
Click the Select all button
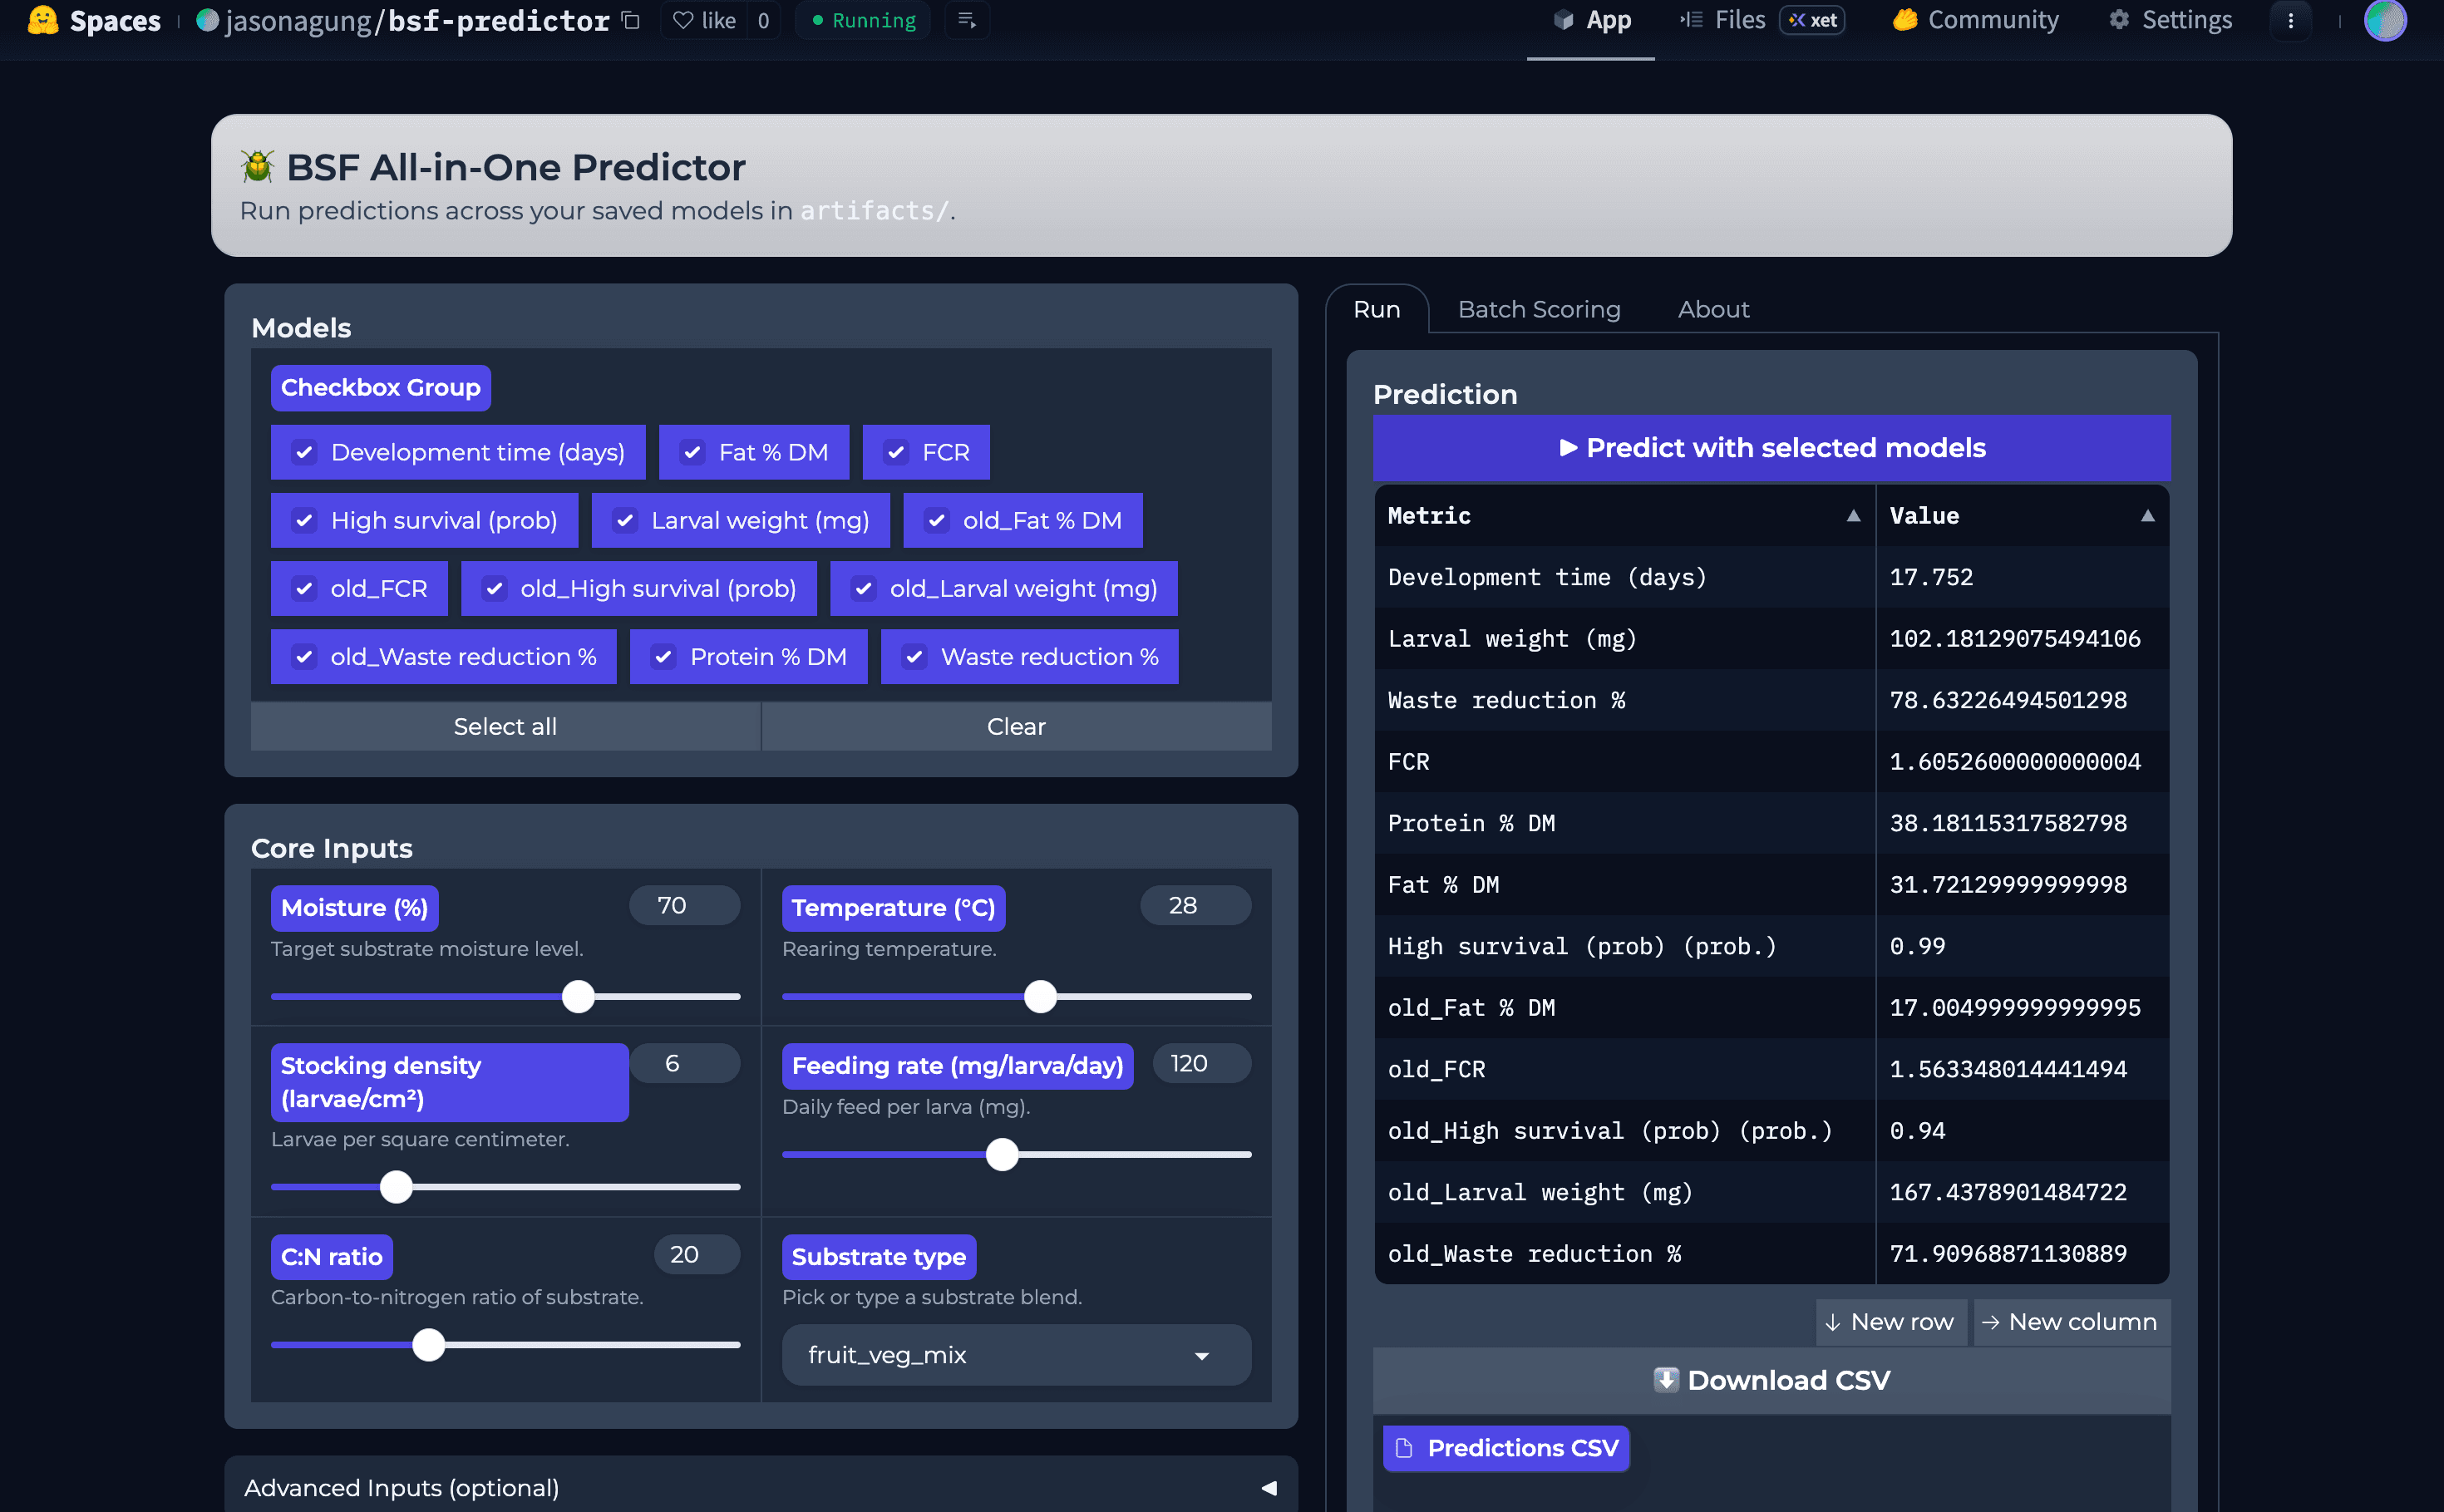pos(505,727)
